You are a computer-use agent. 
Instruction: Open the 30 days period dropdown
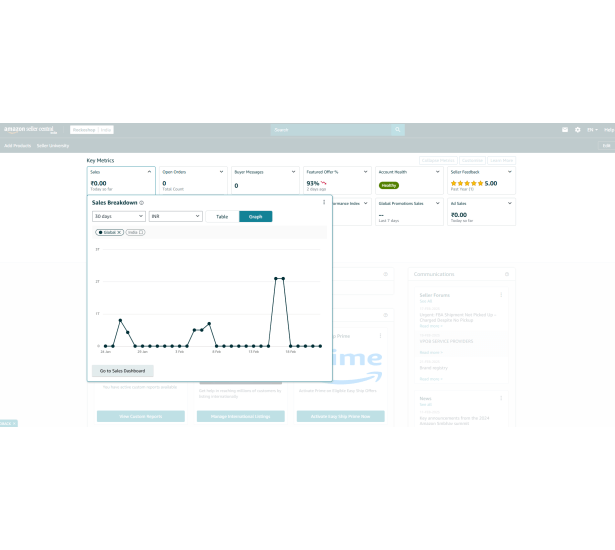[x=118, y=216]
